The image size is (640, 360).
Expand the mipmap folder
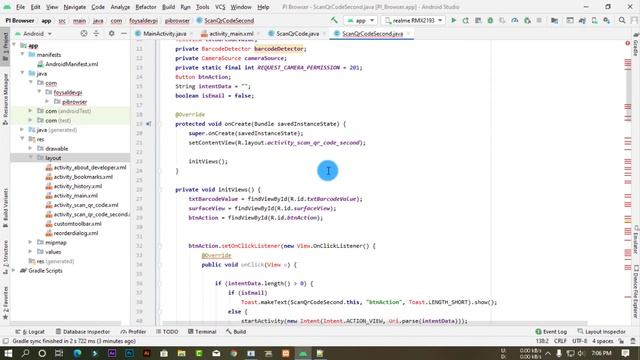(30, 242)
